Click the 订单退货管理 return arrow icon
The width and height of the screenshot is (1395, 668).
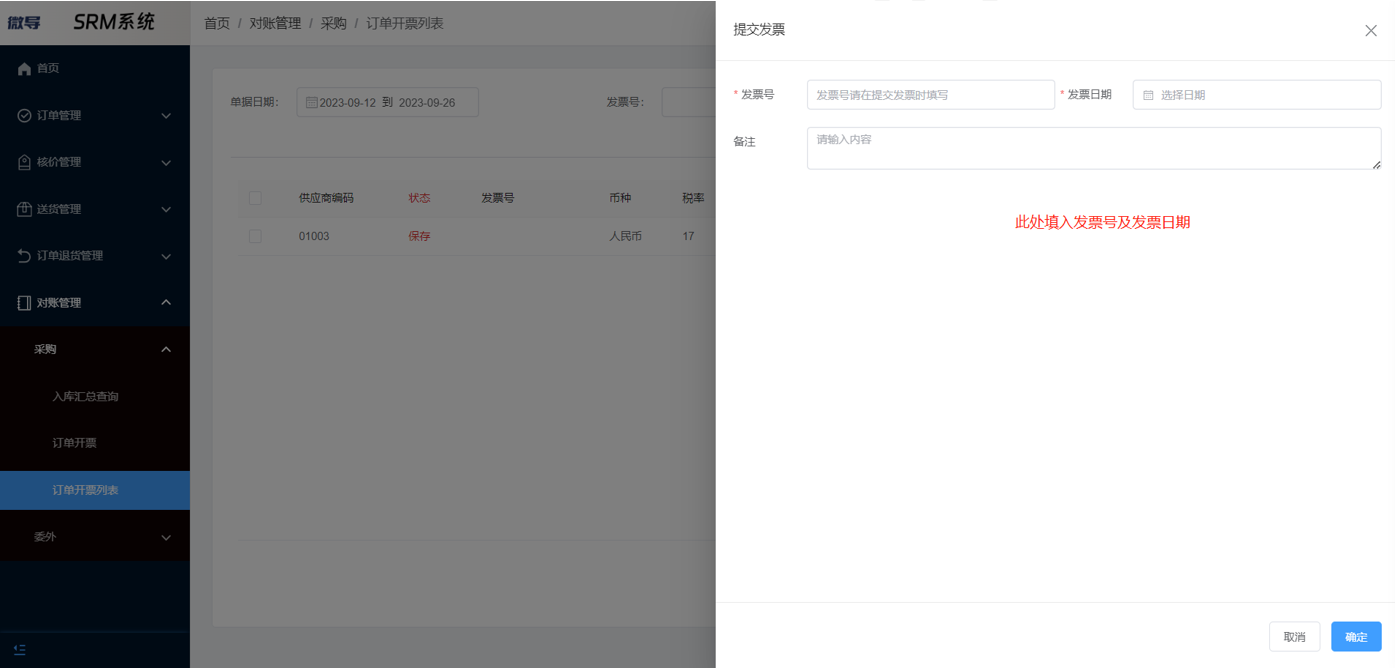click(x=22, y=255)
